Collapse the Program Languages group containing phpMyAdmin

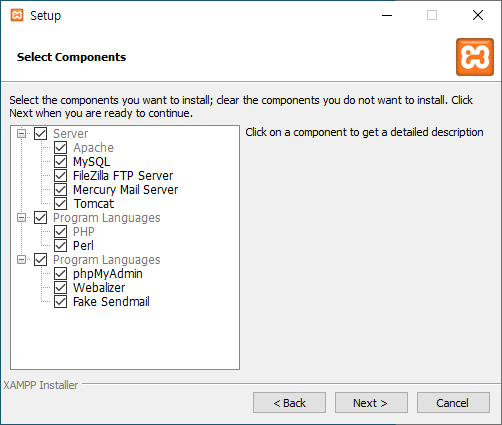tap(21, 260)
